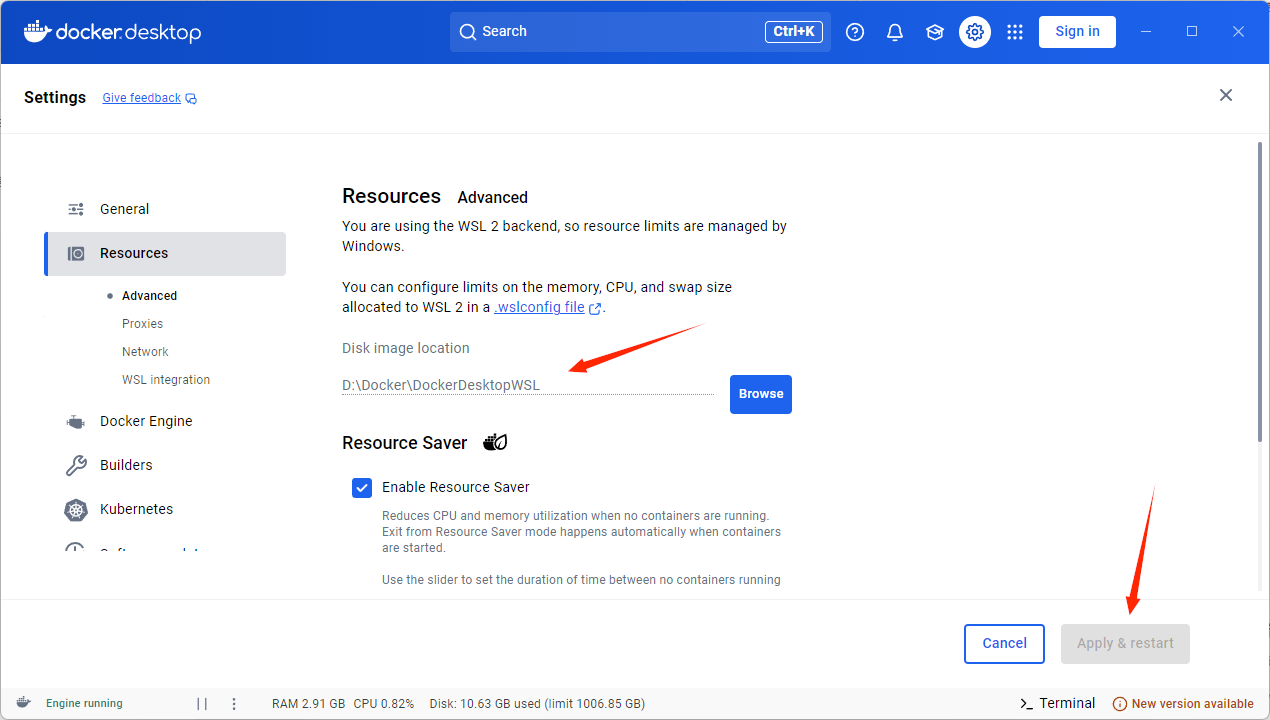1270x720 pixels.
Task: Open the engine options three-dot menu
Action: pyautogui.click(x=234, y=704)
